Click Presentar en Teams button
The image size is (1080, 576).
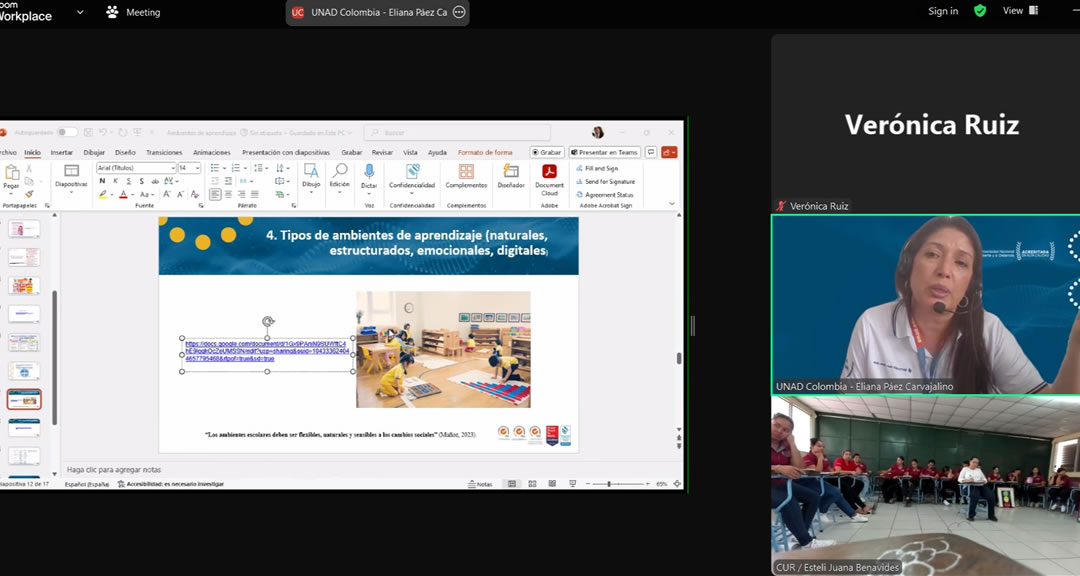[605, 152]
